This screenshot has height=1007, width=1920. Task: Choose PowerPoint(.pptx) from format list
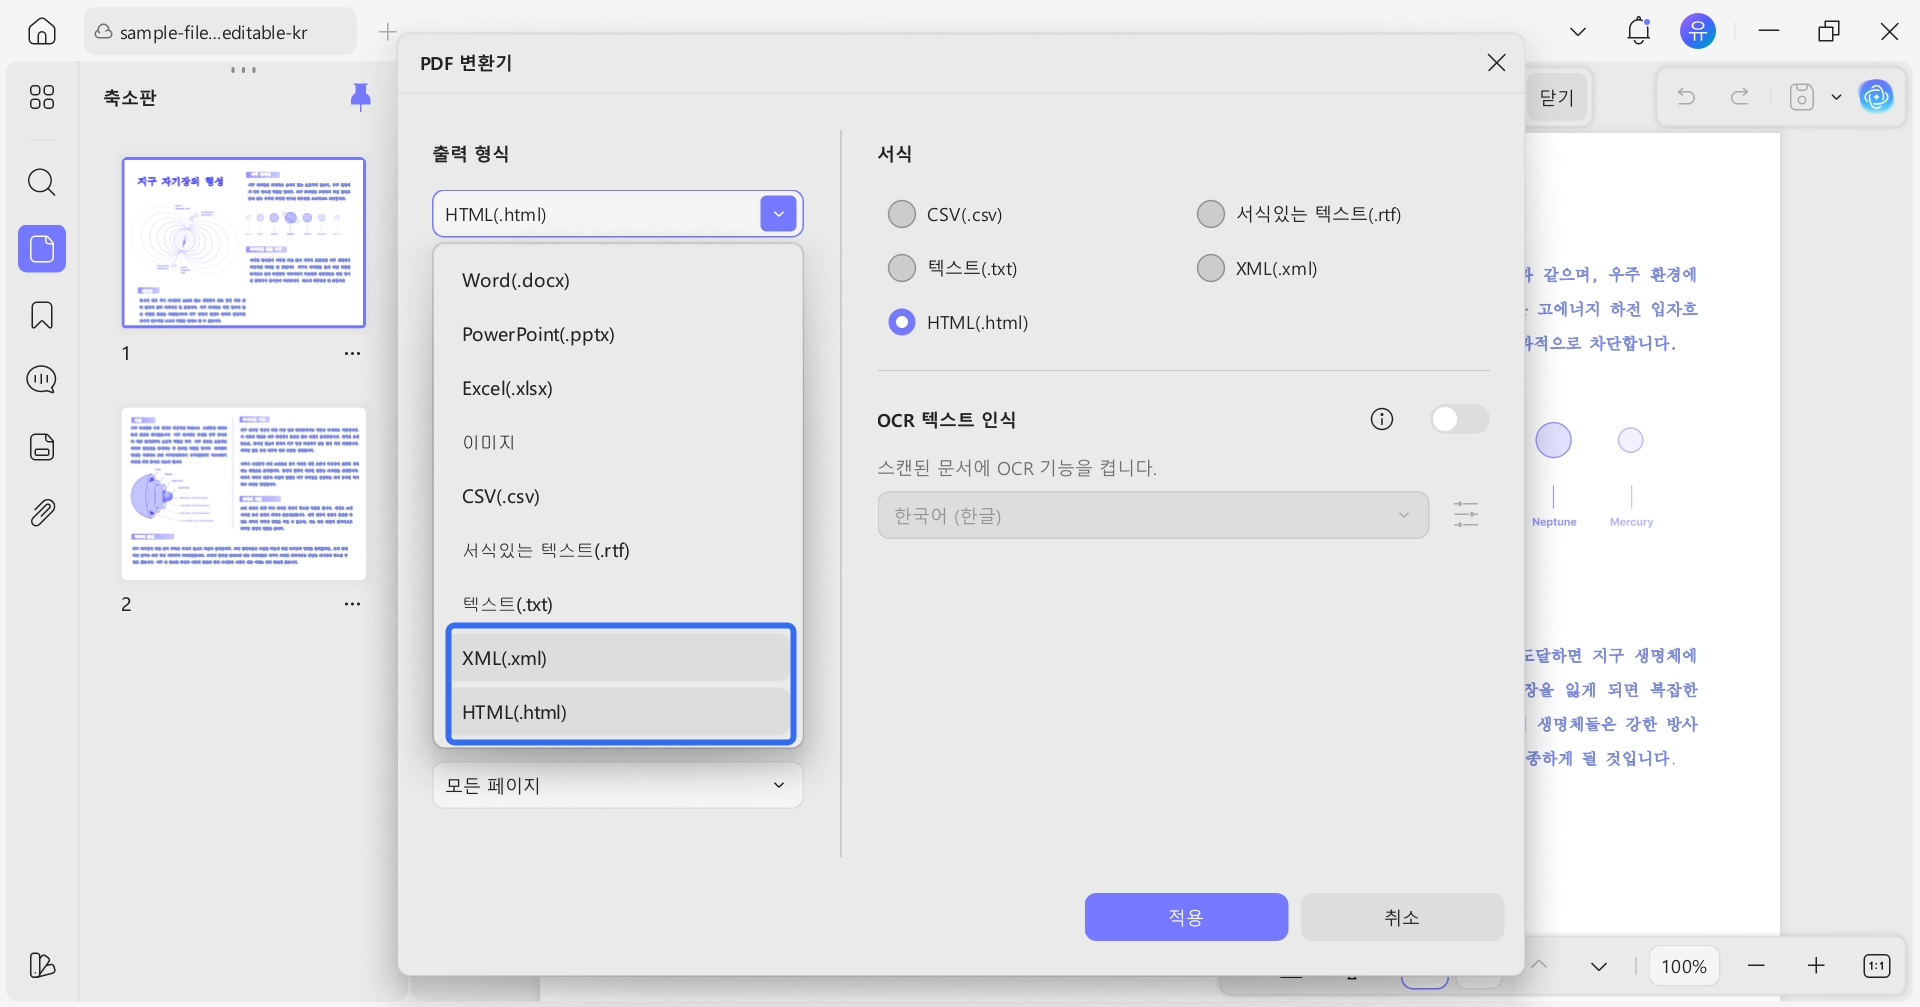click(x=618, y=334)
